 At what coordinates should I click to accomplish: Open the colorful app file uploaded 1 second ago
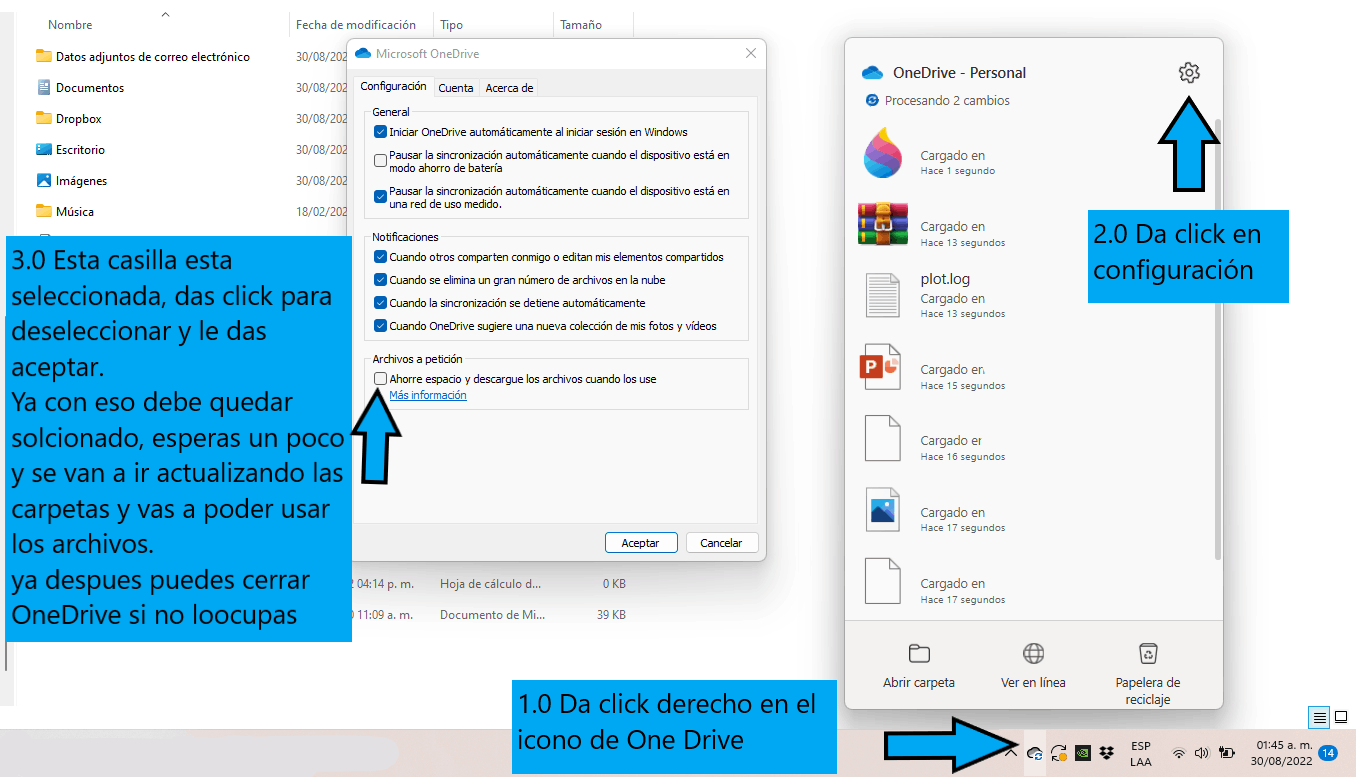pyautogui.click(x=883, y=152)
